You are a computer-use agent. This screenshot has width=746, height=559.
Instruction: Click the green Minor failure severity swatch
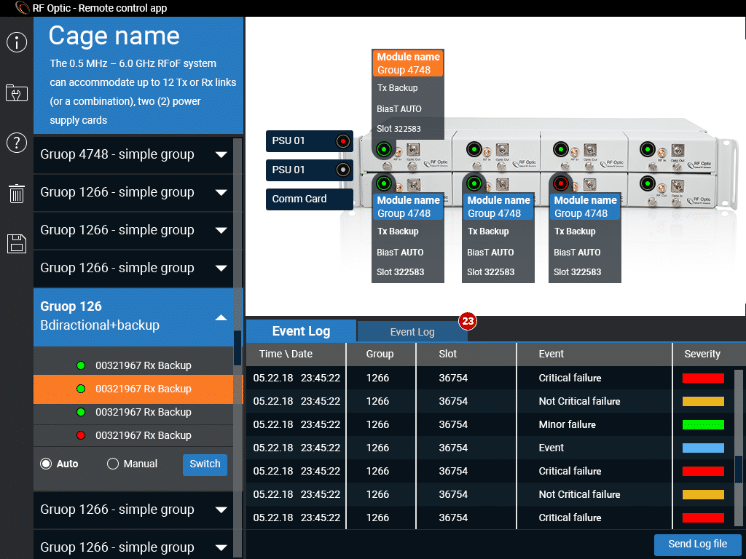(x=702, y=425)
